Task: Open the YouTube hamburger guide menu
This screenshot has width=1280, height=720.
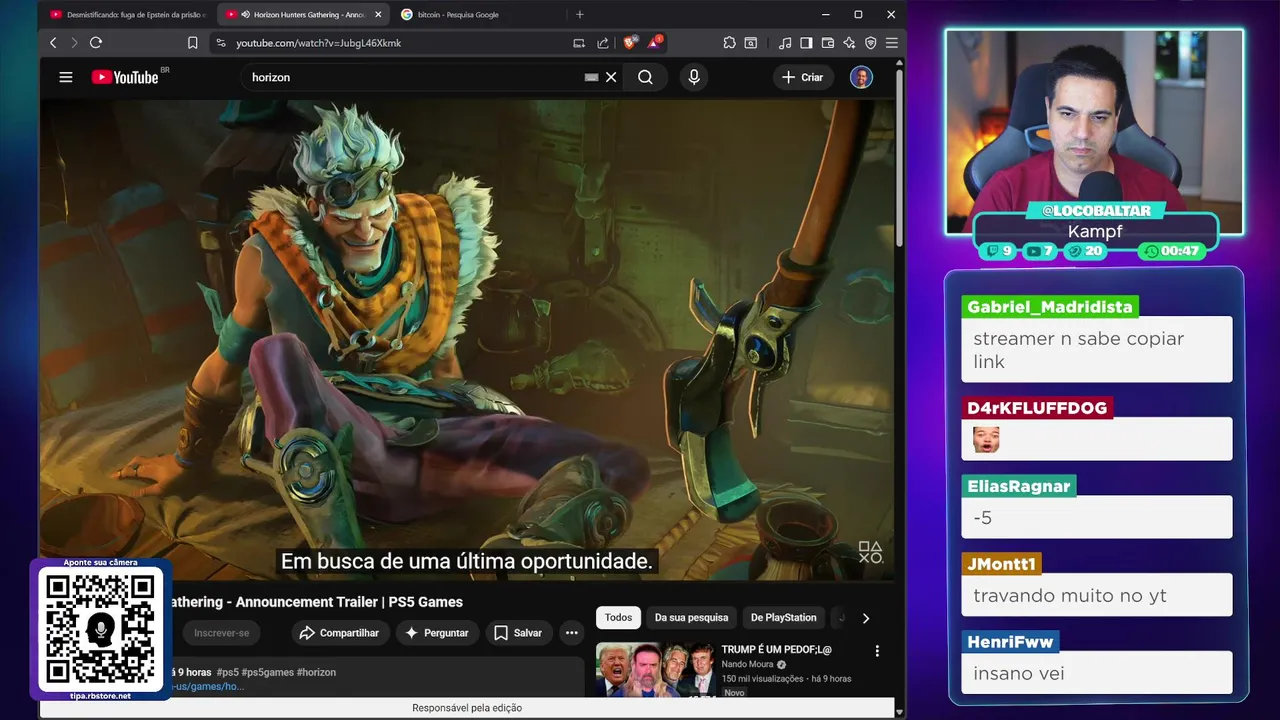Action: [x=66, y=77]
